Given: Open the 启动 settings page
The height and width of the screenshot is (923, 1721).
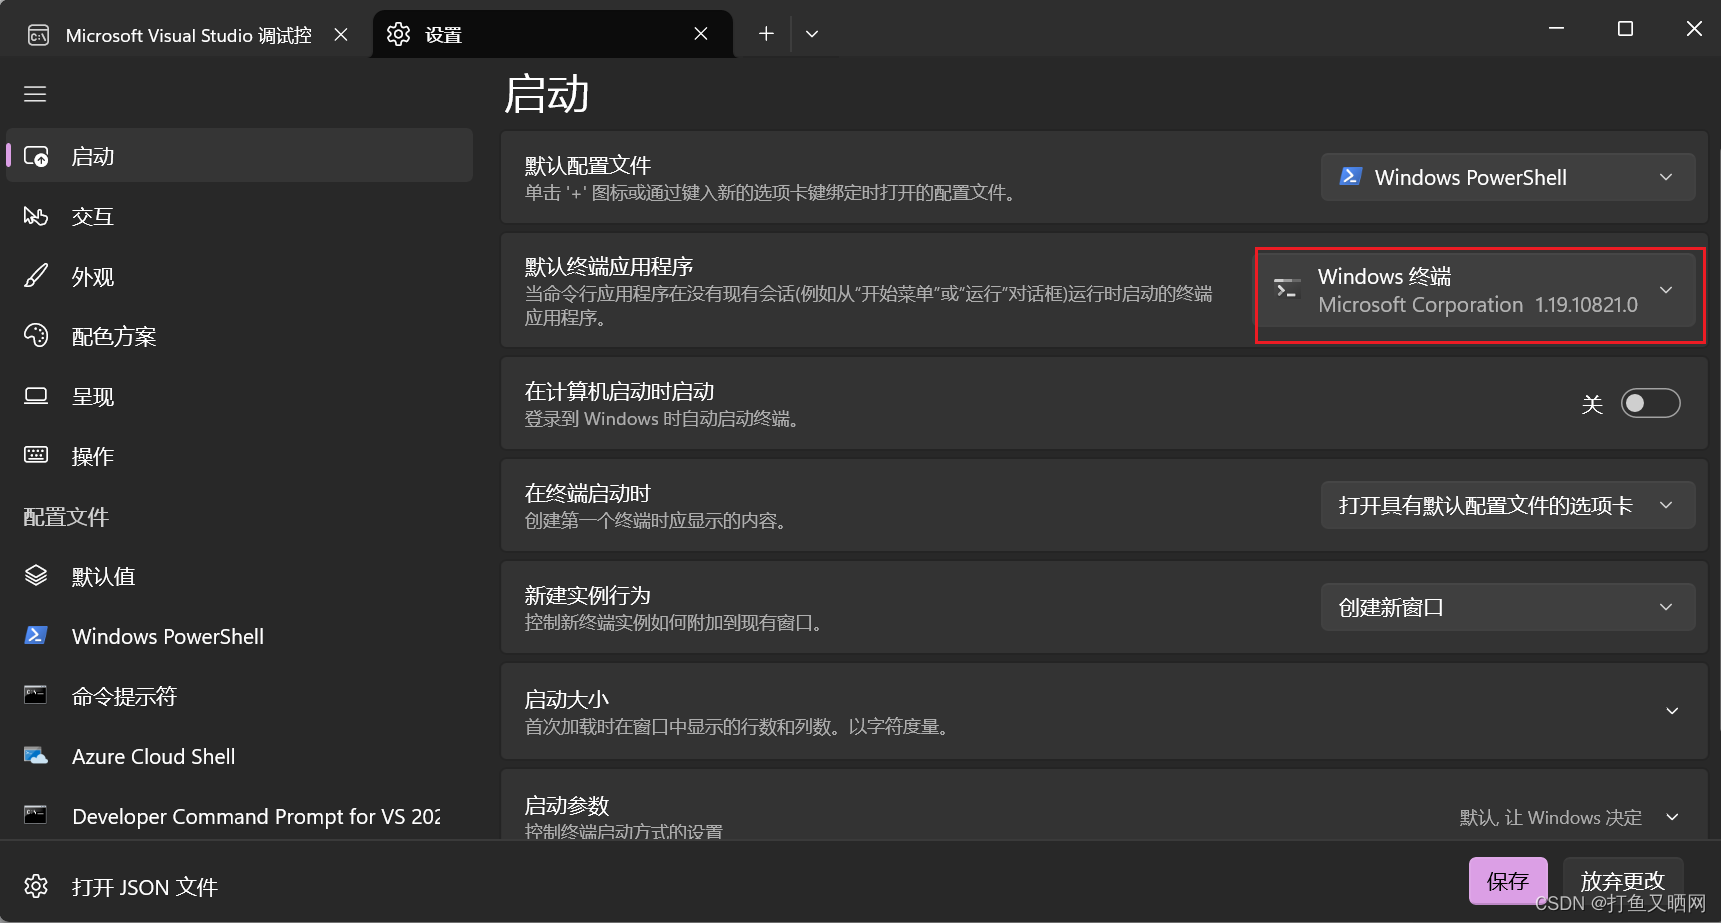Looking at the screenshot, I should pos(239,156).
